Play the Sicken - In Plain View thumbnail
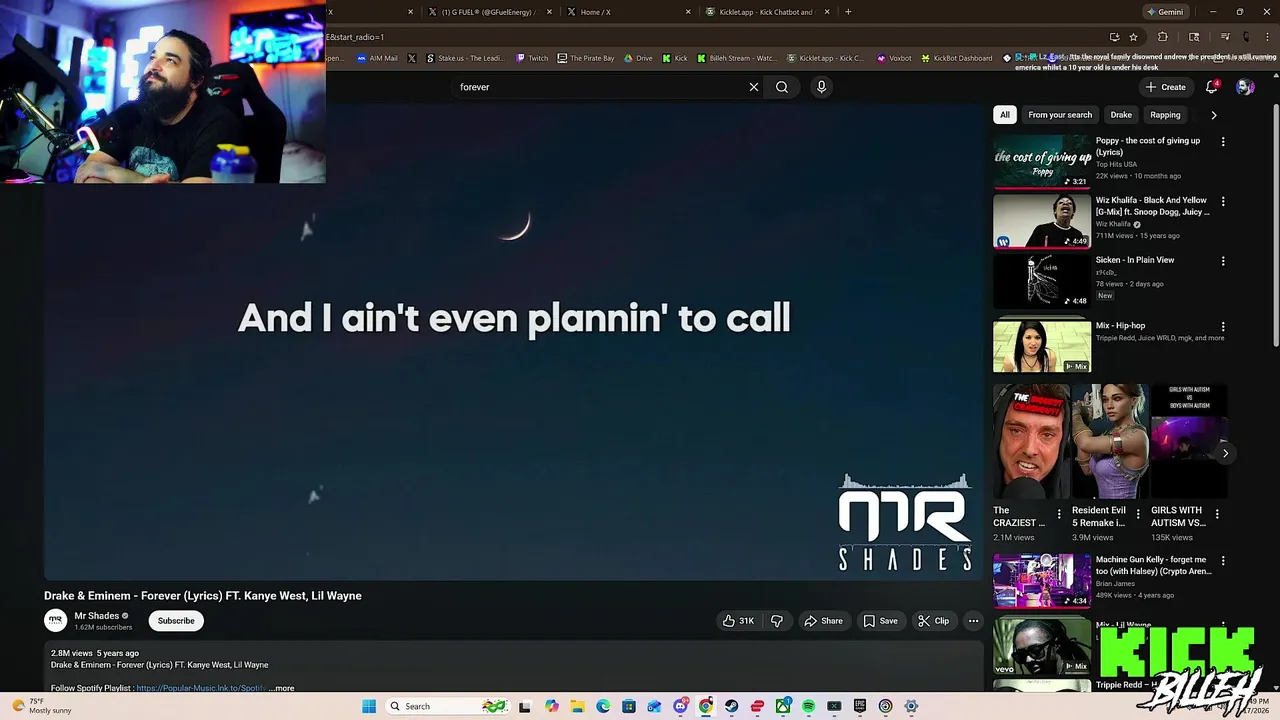Viewport: 1280px width, 720px height. 1042,280
